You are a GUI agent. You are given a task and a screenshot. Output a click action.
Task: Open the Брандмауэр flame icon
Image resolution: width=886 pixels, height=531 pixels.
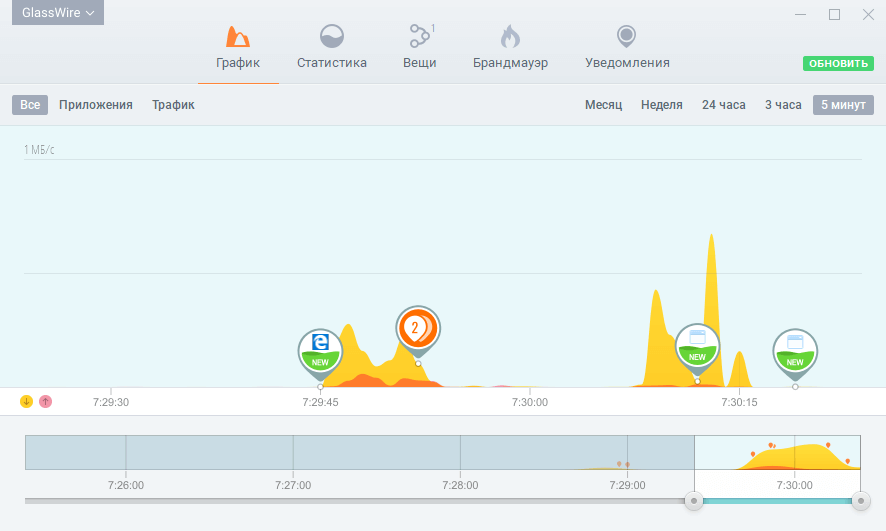coord(510,37)
